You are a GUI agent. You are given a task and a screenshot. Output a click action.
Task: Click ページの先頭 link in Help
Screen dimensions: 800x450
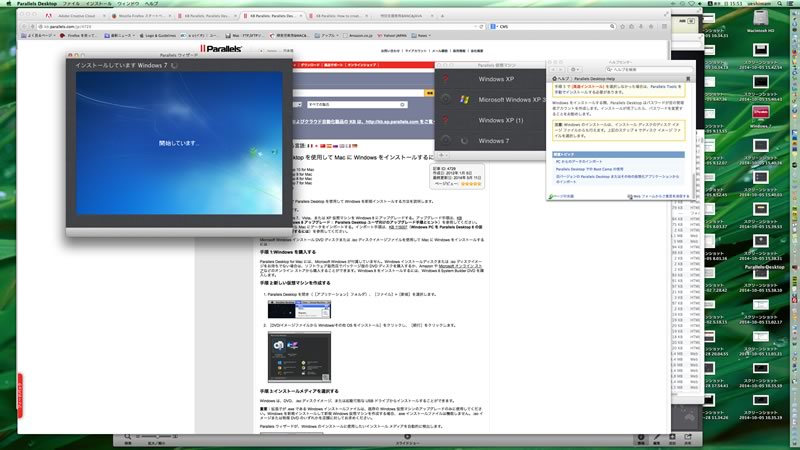561,196
